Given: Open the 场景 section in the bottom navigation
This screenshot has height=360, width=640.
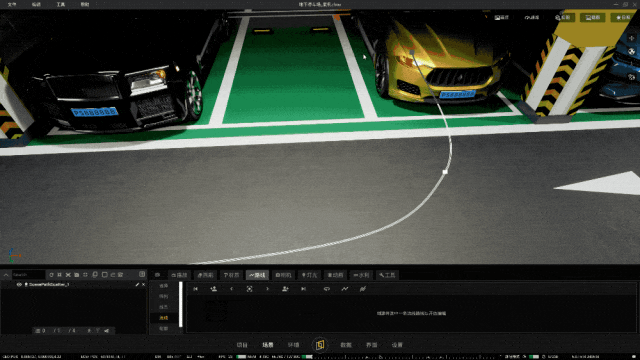Looking at the screenshot, I should 268,345.
